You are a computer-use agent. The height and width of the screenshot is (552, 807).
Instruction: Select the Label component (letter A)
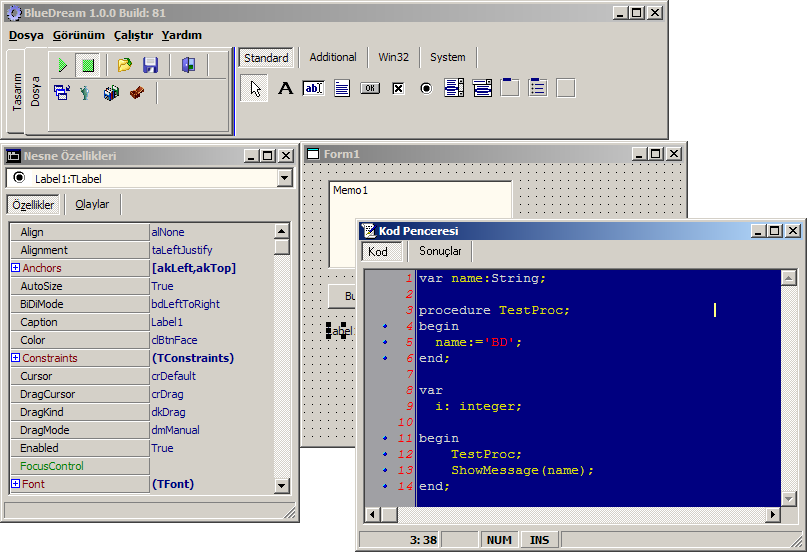click(x=285, y=88)
